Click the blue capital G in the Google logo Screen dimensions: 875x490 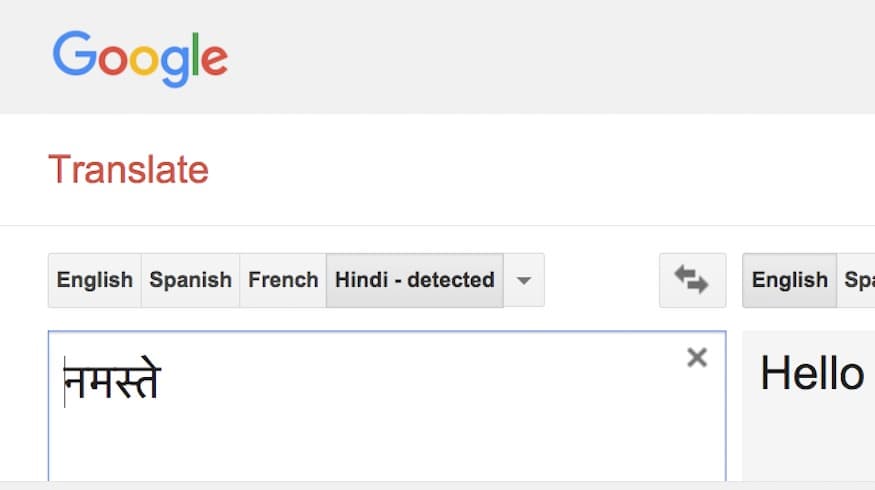[x=73, y=54]
